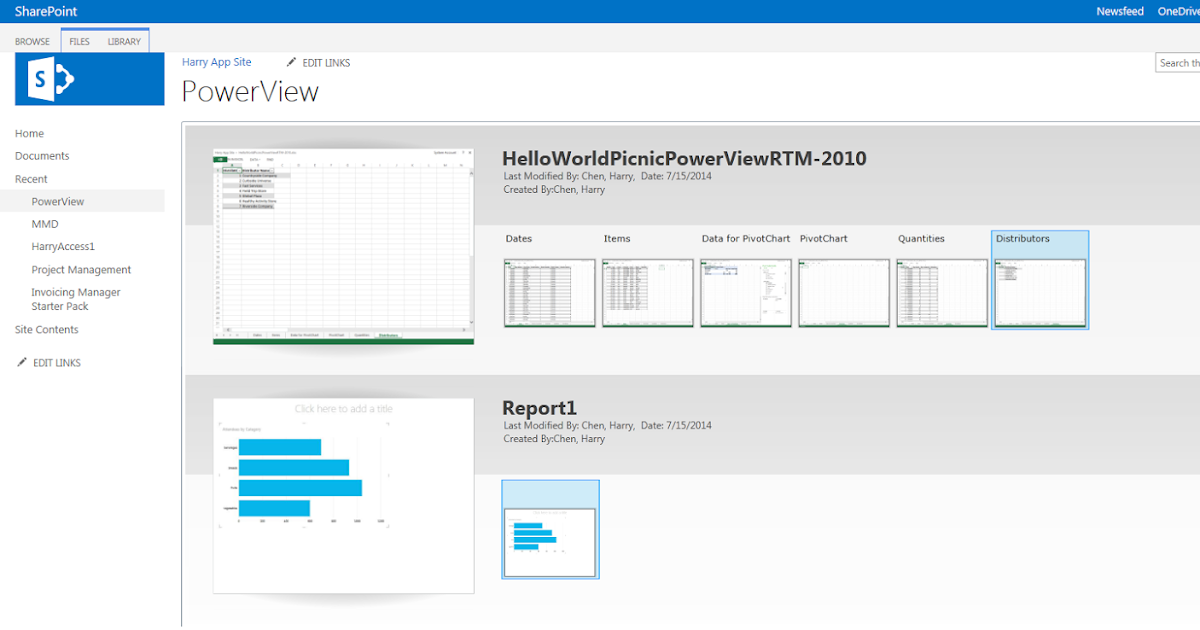Select Data for PivotChart sheet thumbnail
The image size is (1200, 630).
coord(745,293)
